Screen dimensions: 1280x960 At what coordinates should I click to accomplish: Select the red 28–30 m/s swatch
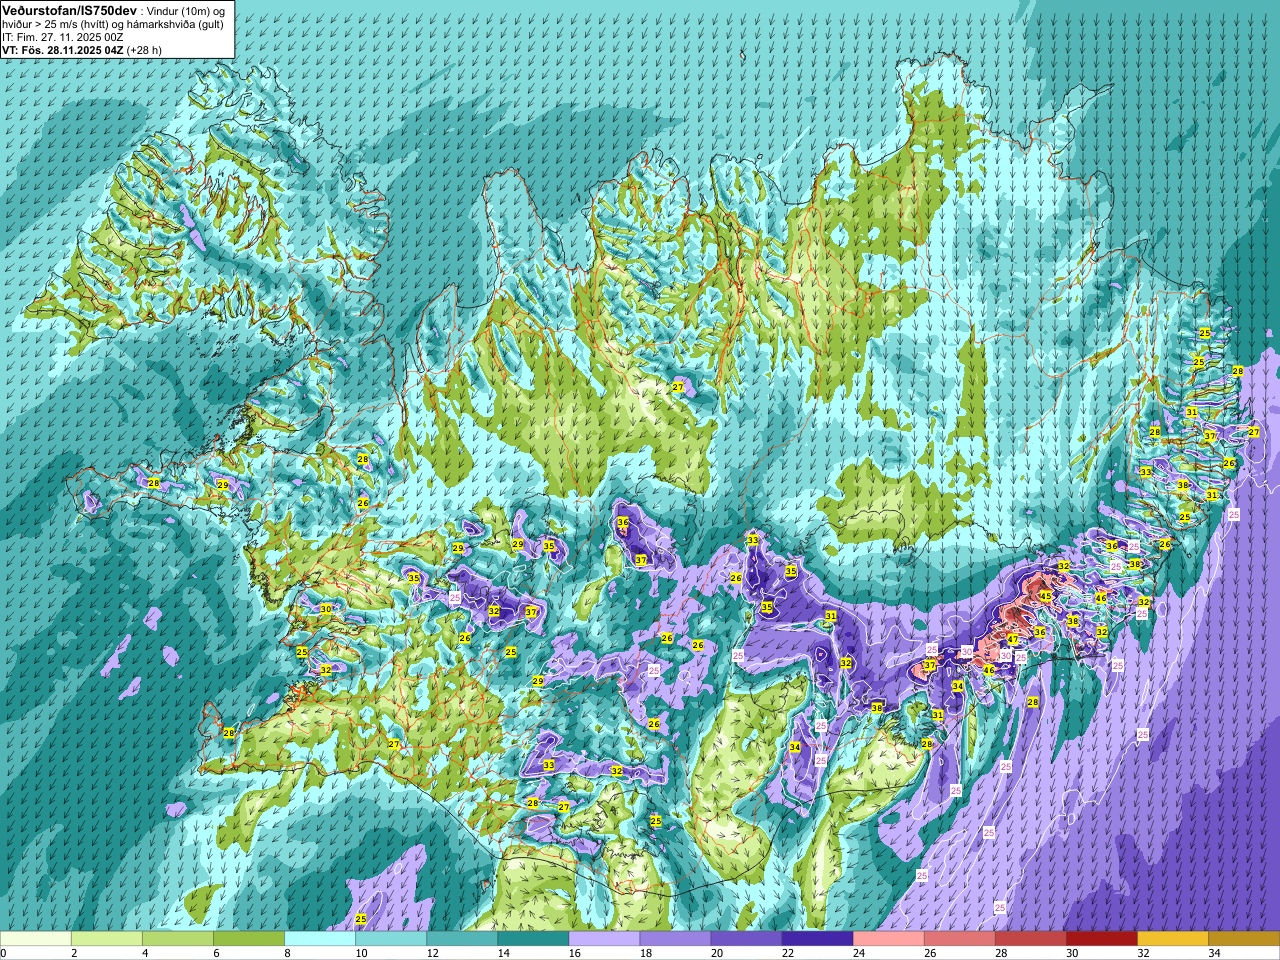(x=1030, y=939)
